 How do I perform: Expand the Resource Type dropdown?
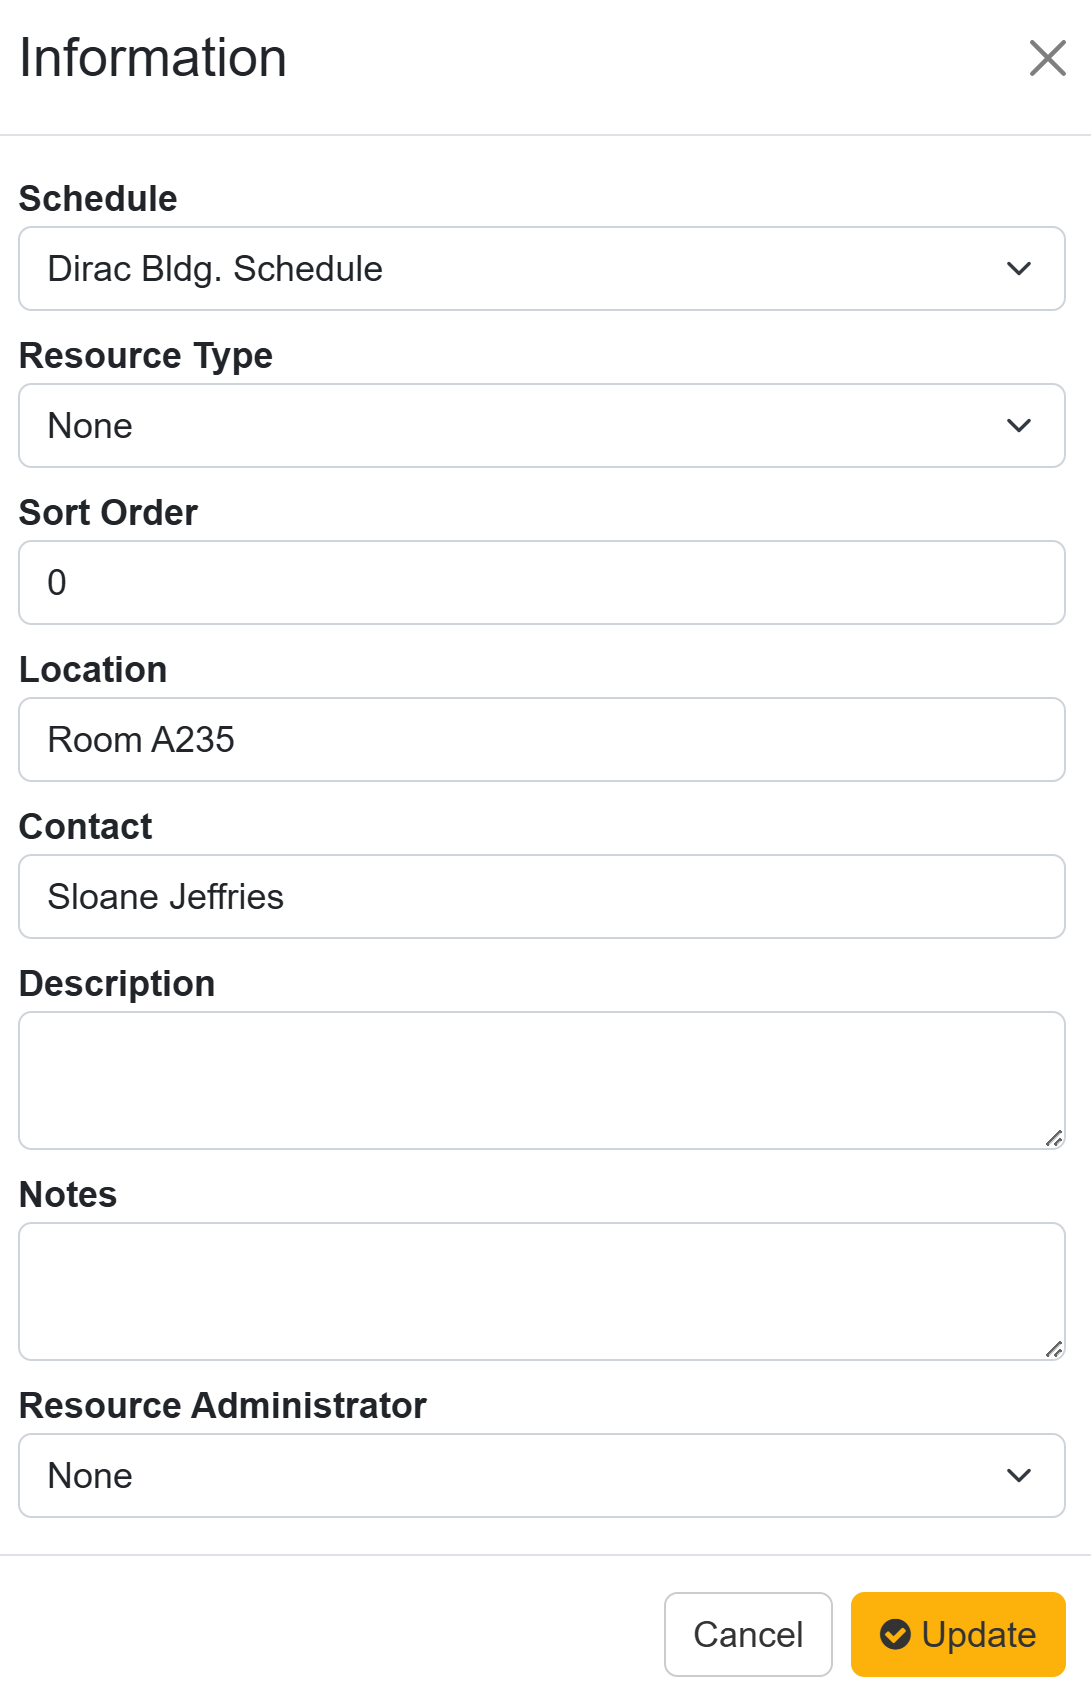click(541, 426)
